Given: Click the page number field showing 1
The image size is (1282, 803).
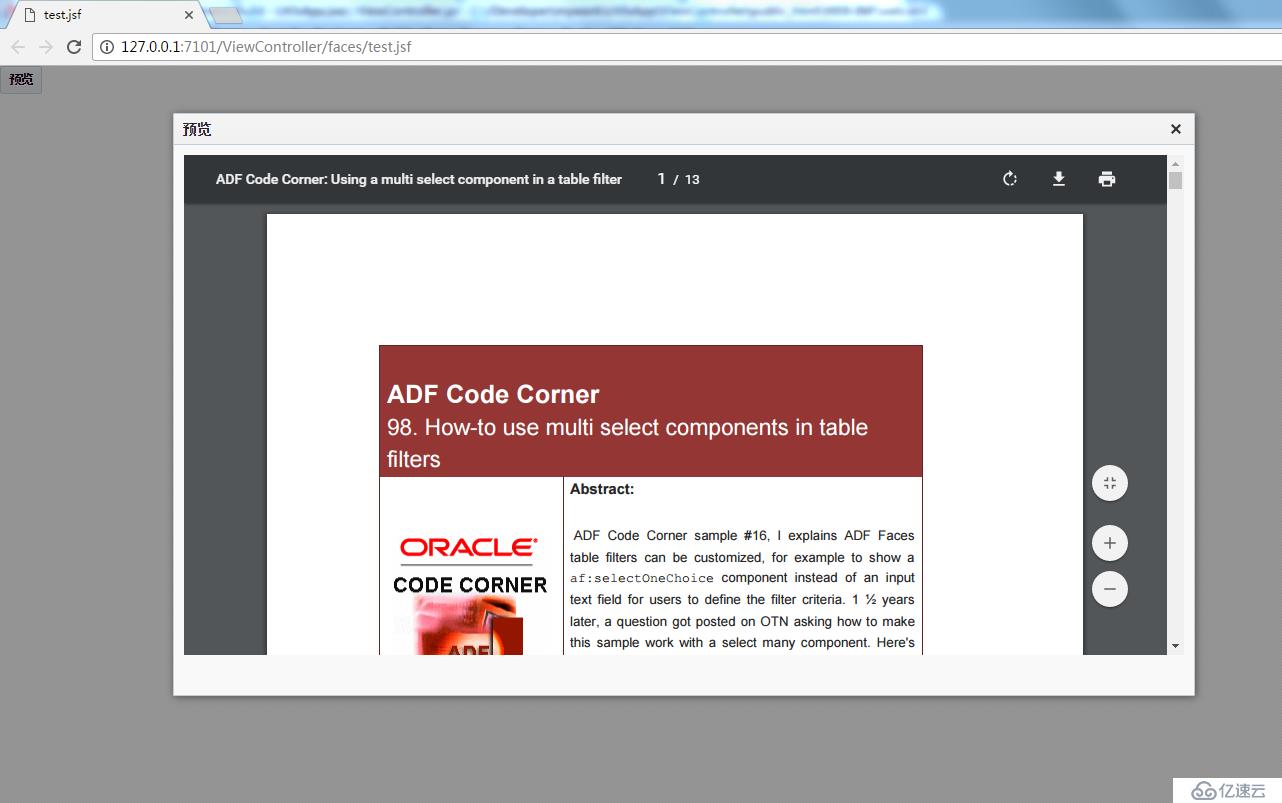Looking at the screenshot, I should [661, 179].
